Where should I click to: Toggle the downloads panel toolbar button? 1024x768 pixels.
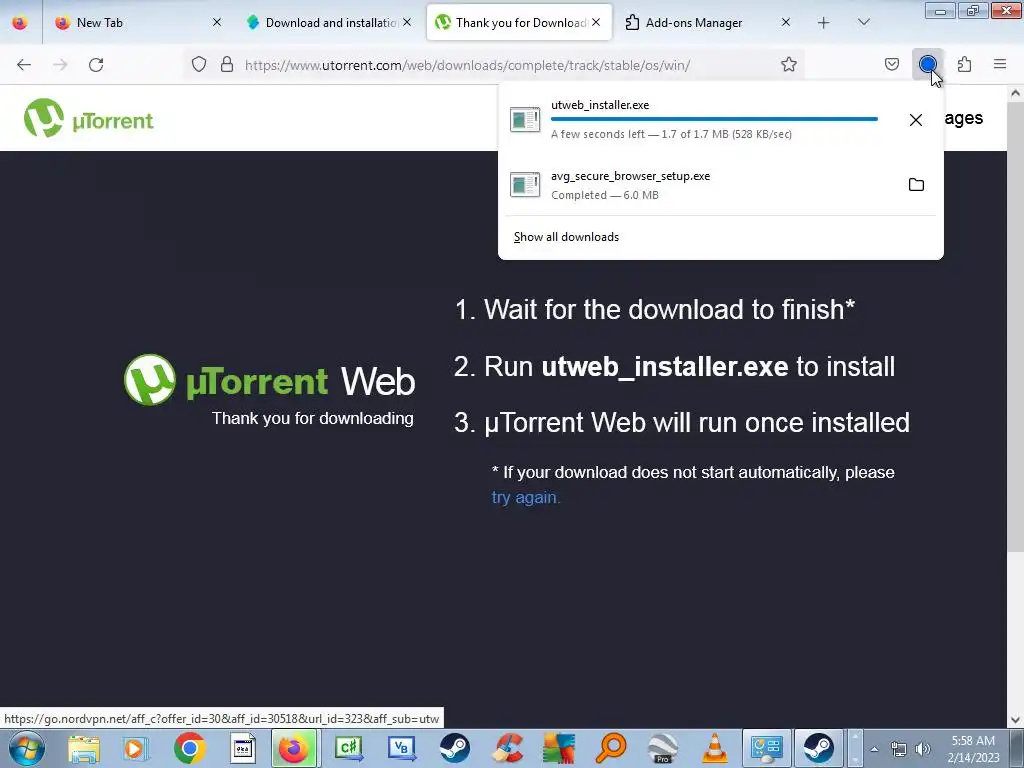[928, 64]
